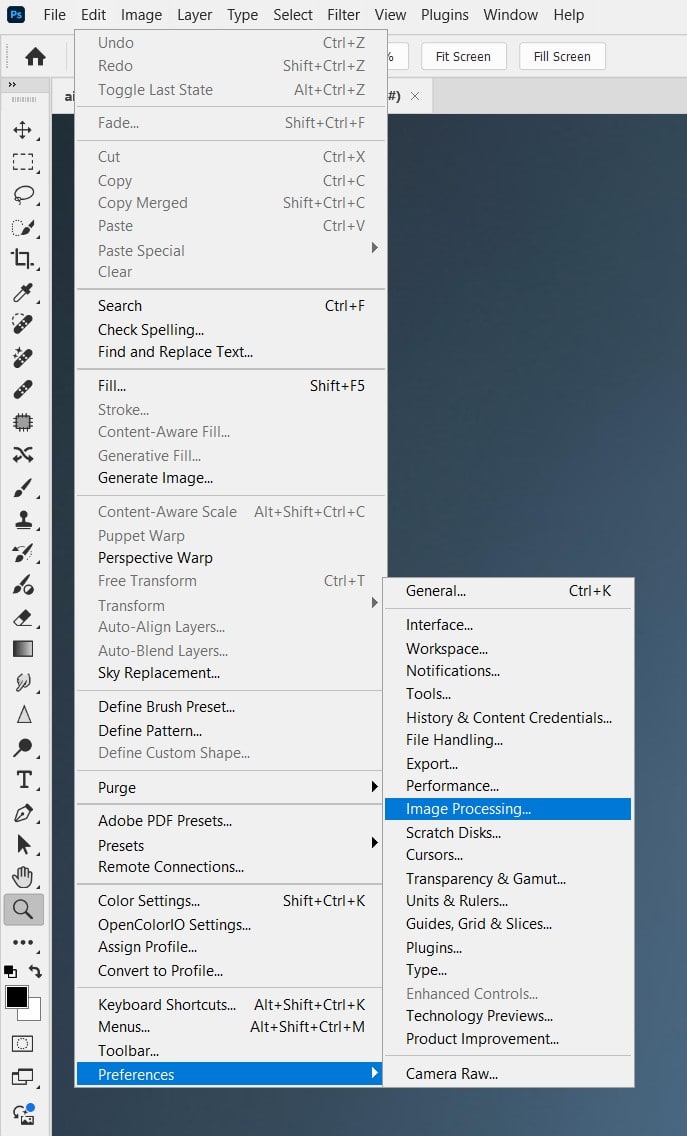The height and width of the screenshot is (1136, 687).
Task: Choose Define Brush Preset
Action: coord(230,706)
